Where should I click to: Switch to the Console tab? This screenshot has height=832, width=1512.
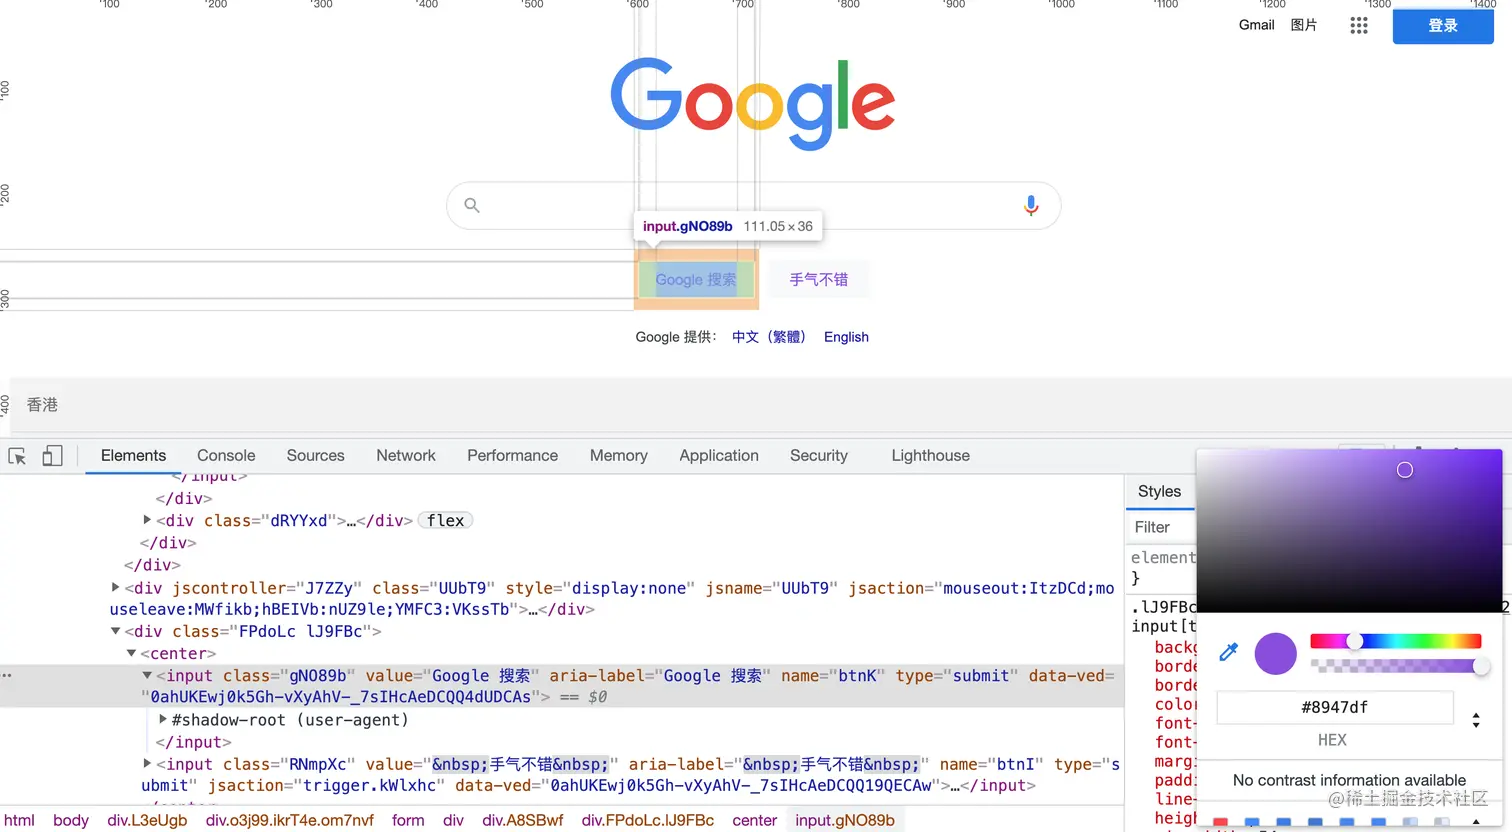(x=226, y=456)
